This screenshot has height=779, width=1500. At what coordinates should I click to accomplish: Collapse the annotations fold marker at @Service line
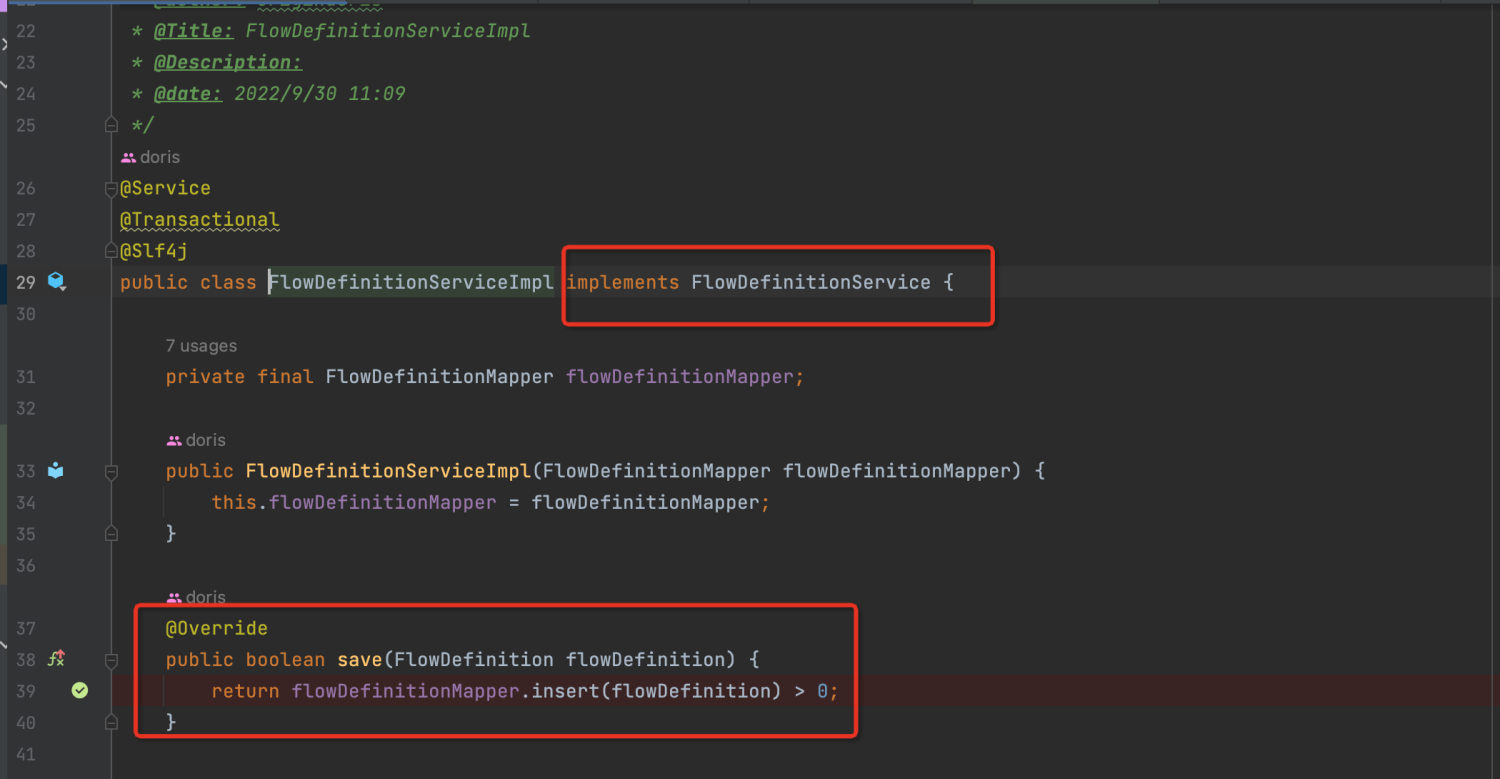coord(111,189)
